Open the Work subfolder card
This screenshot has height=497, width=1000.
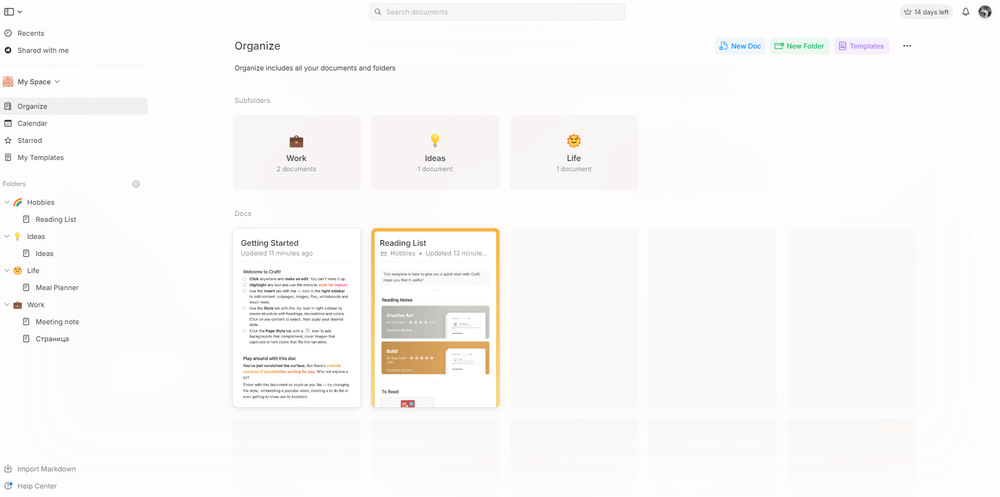click(x=297, y=152)
